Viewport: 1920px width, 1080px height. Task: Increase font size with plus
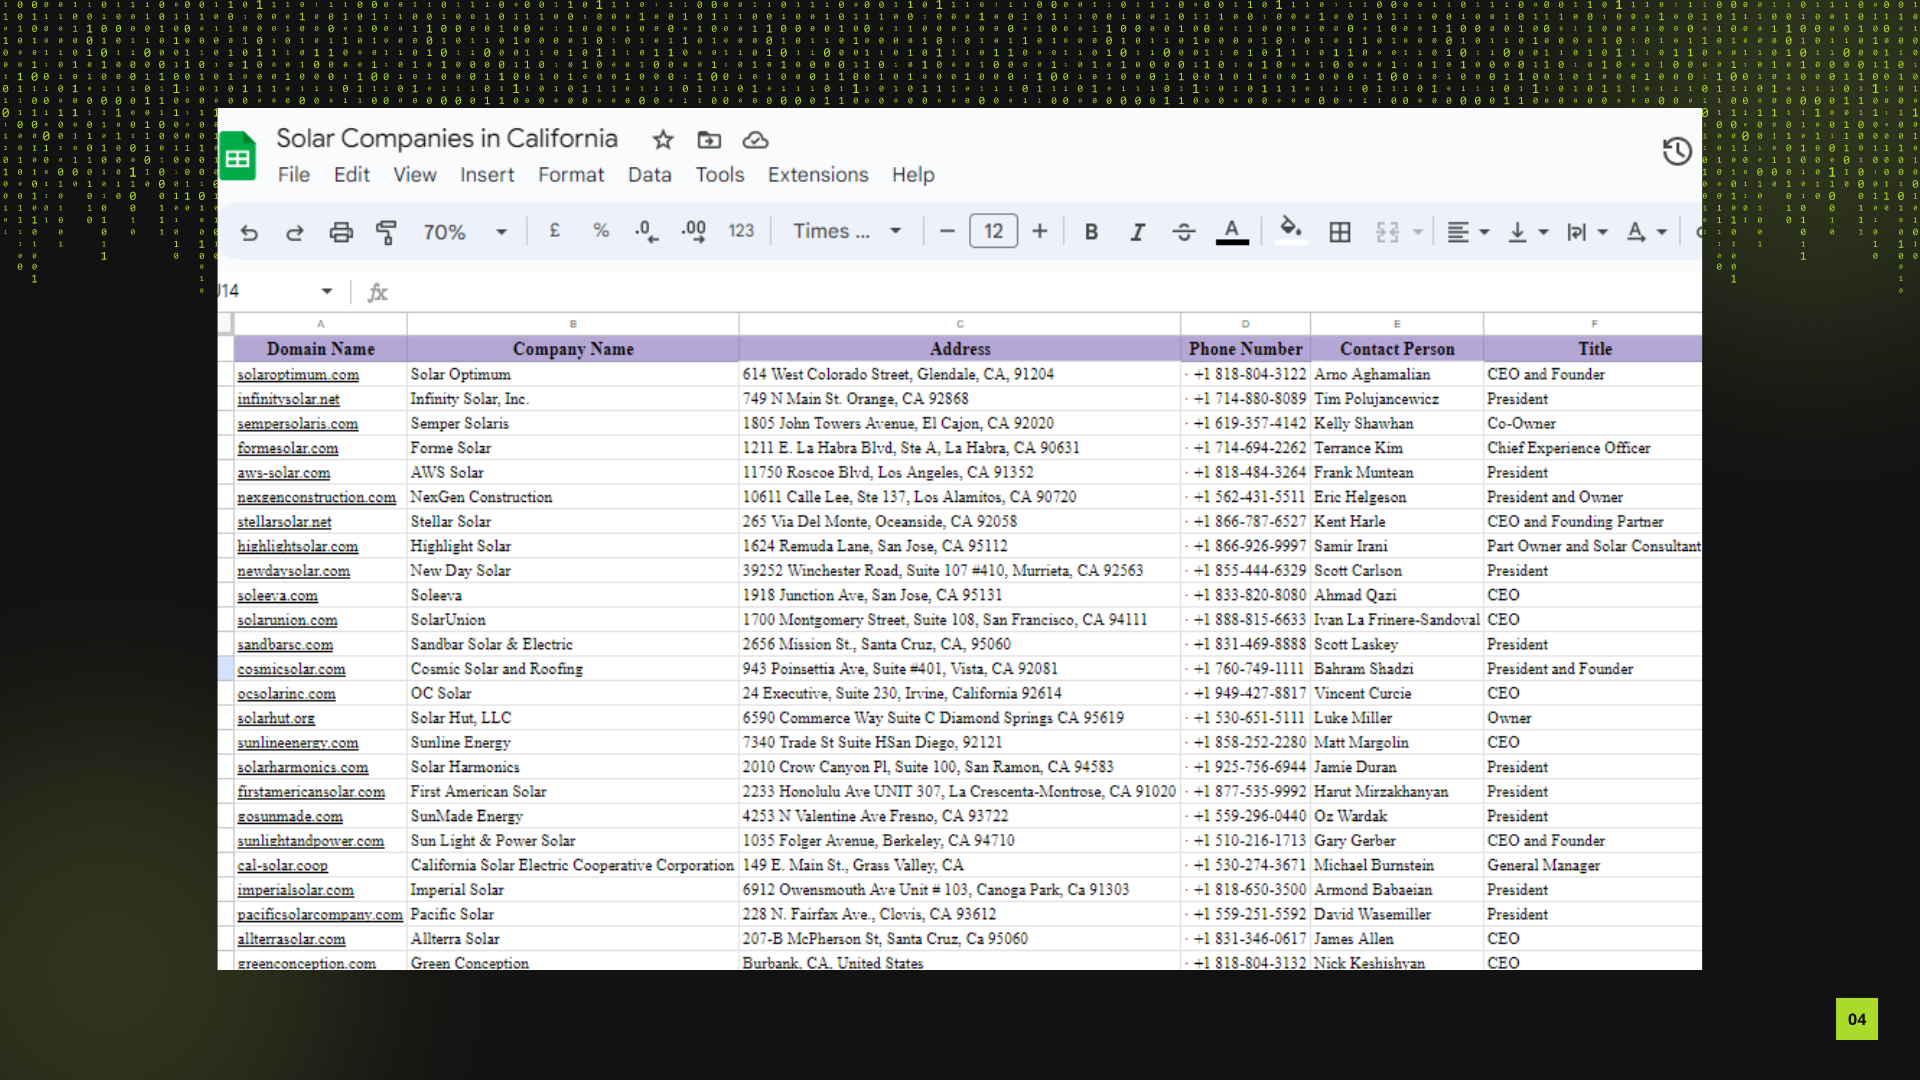[x=1040, y=231]
